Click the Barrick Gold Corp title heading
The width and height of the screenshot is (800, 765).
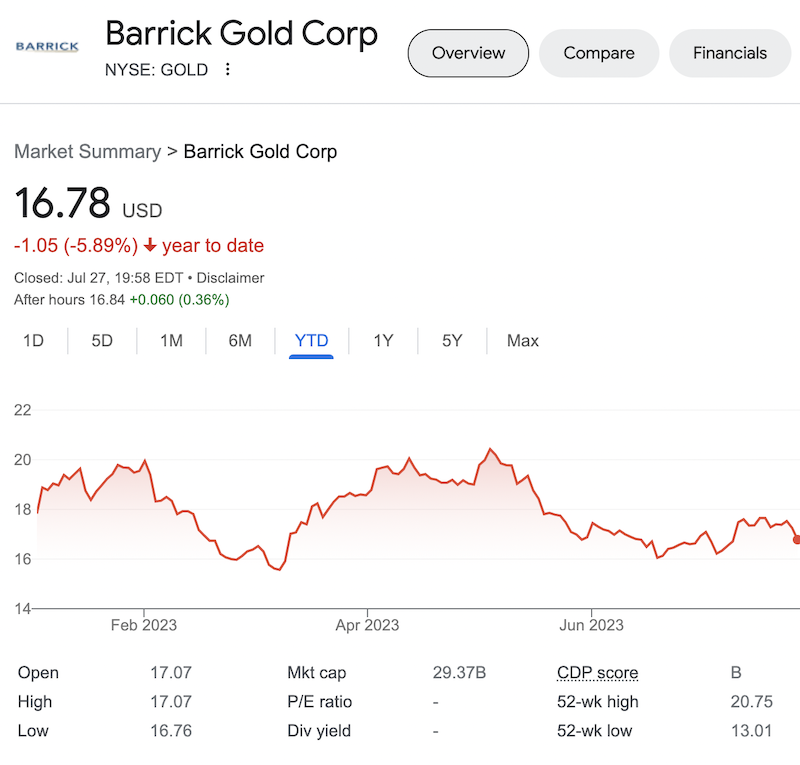pos(241,34)
